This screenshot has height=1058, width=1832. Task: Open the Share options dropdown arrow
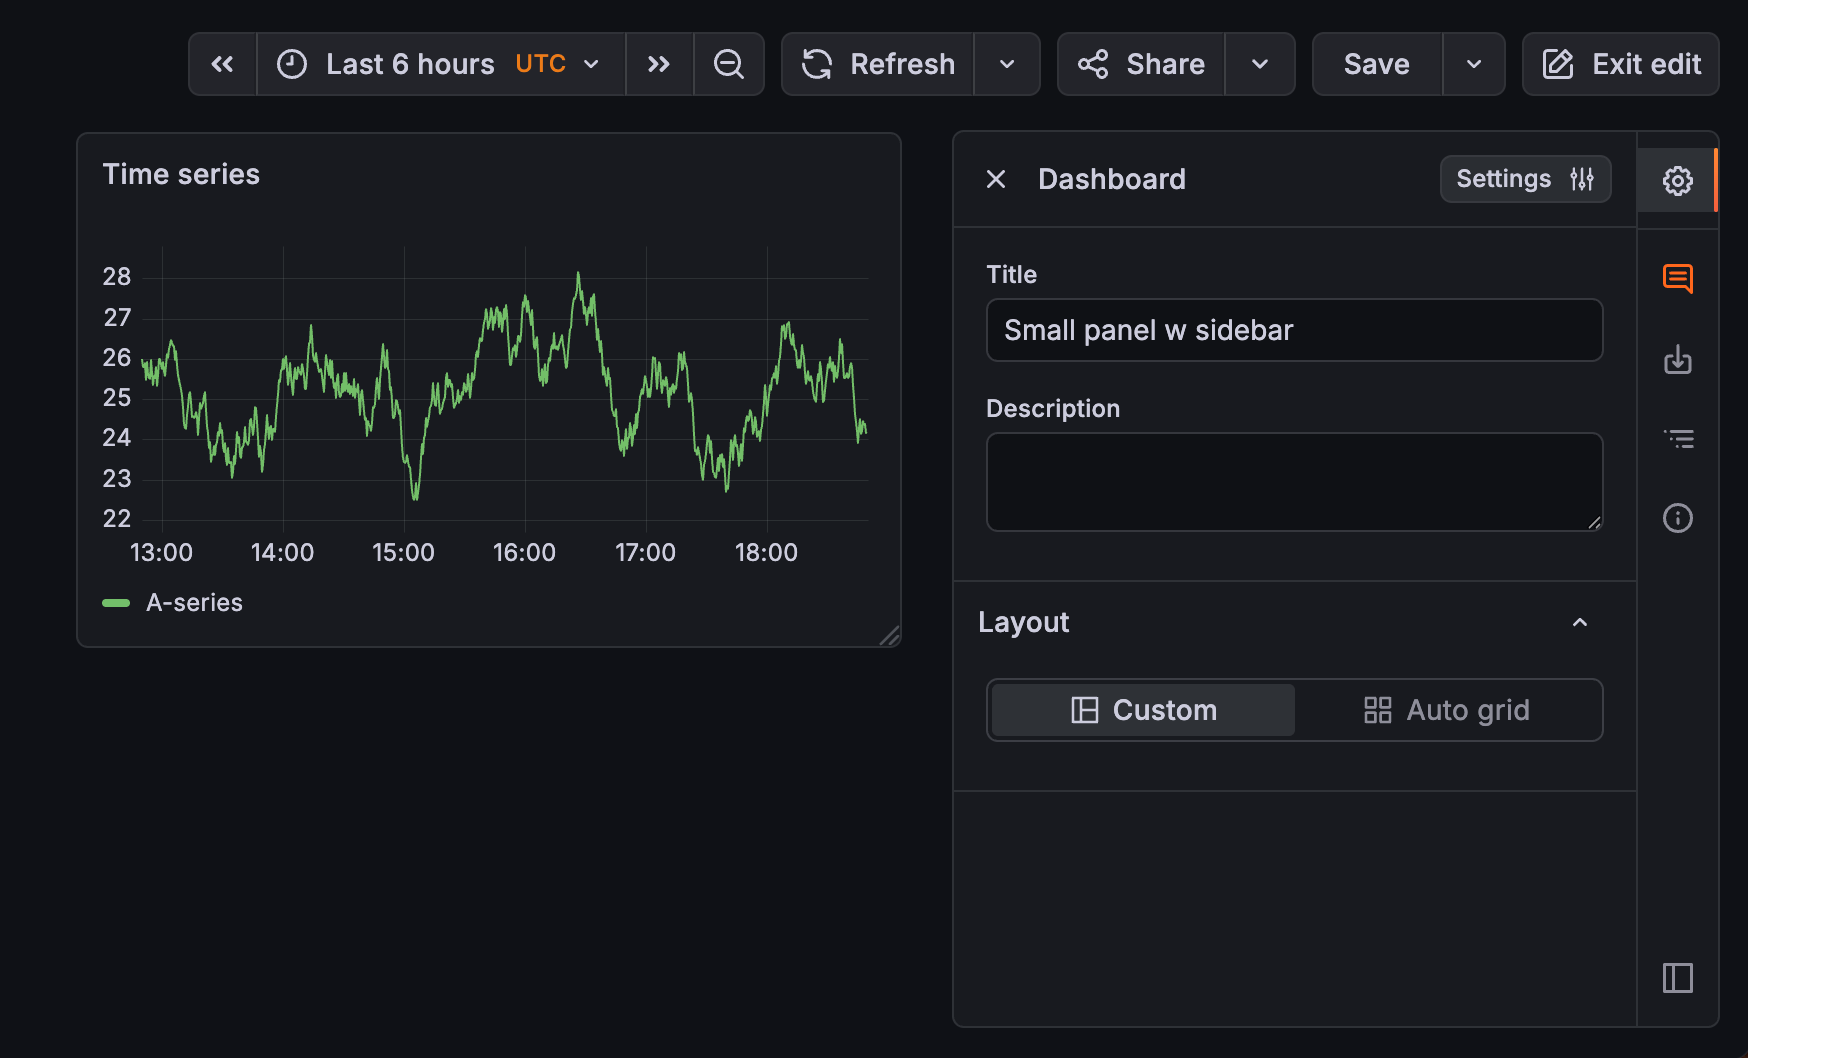coord(1260,64)
